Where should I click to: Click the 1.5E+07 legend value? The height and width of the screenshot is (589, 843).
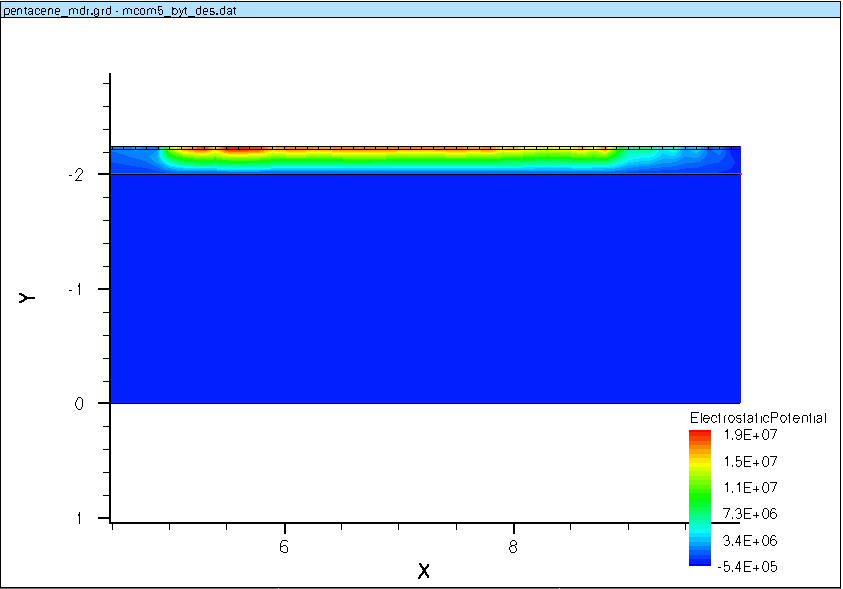(x=743, y=462)
